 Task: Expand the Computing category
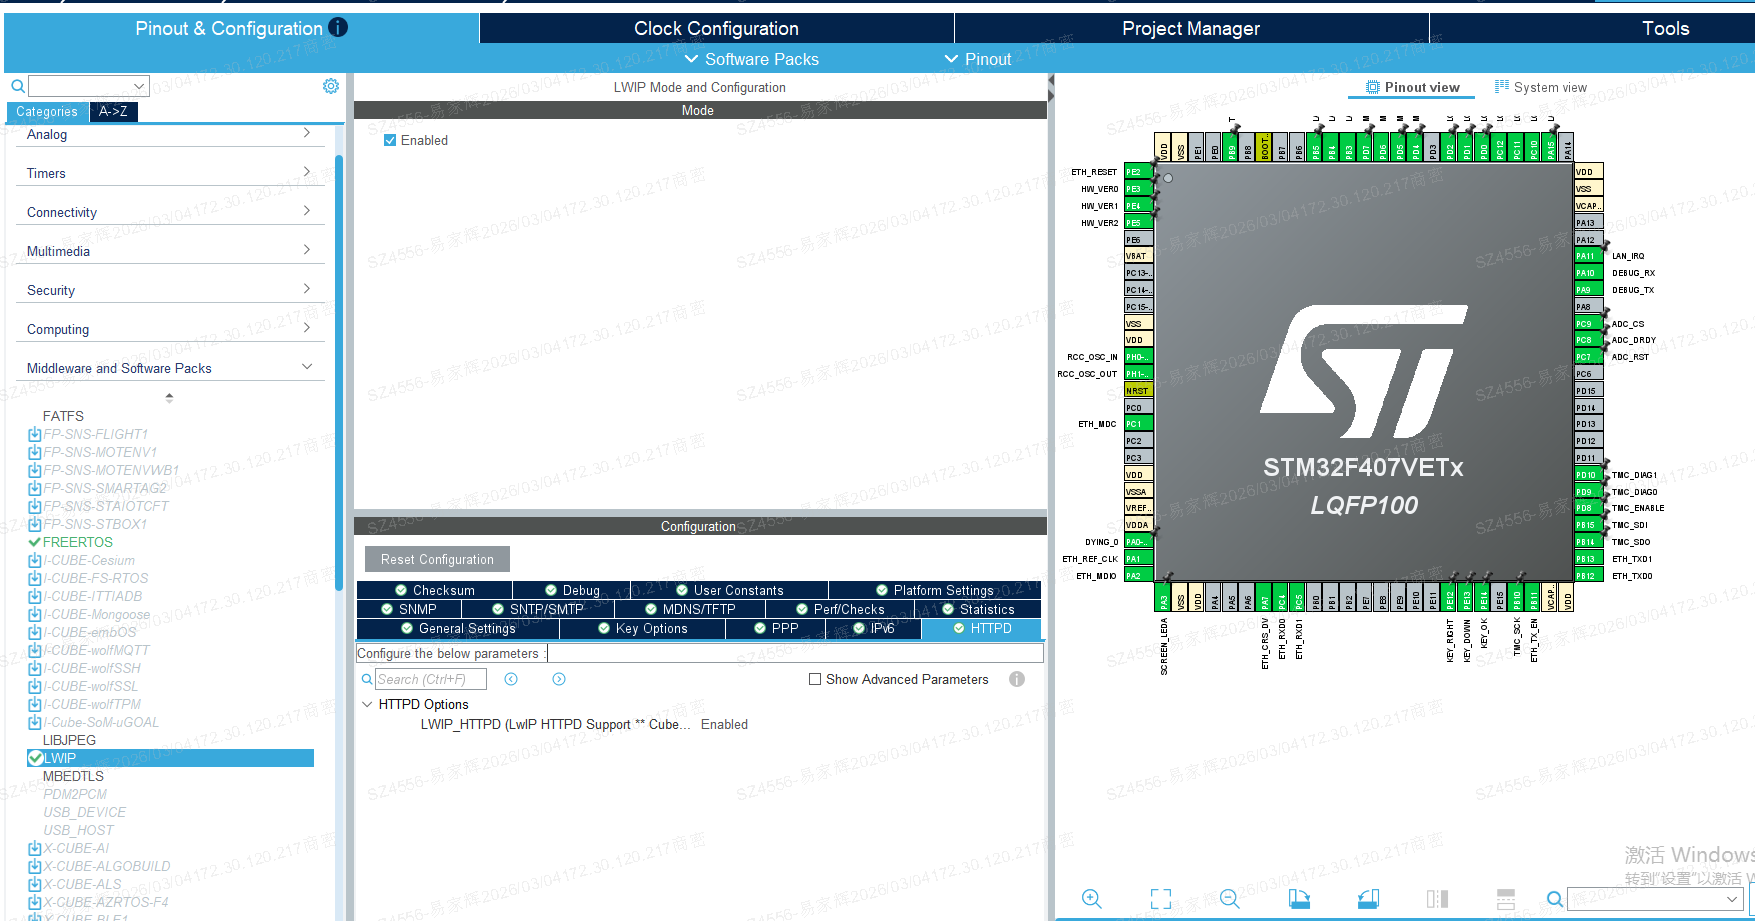tap(306, 328)
